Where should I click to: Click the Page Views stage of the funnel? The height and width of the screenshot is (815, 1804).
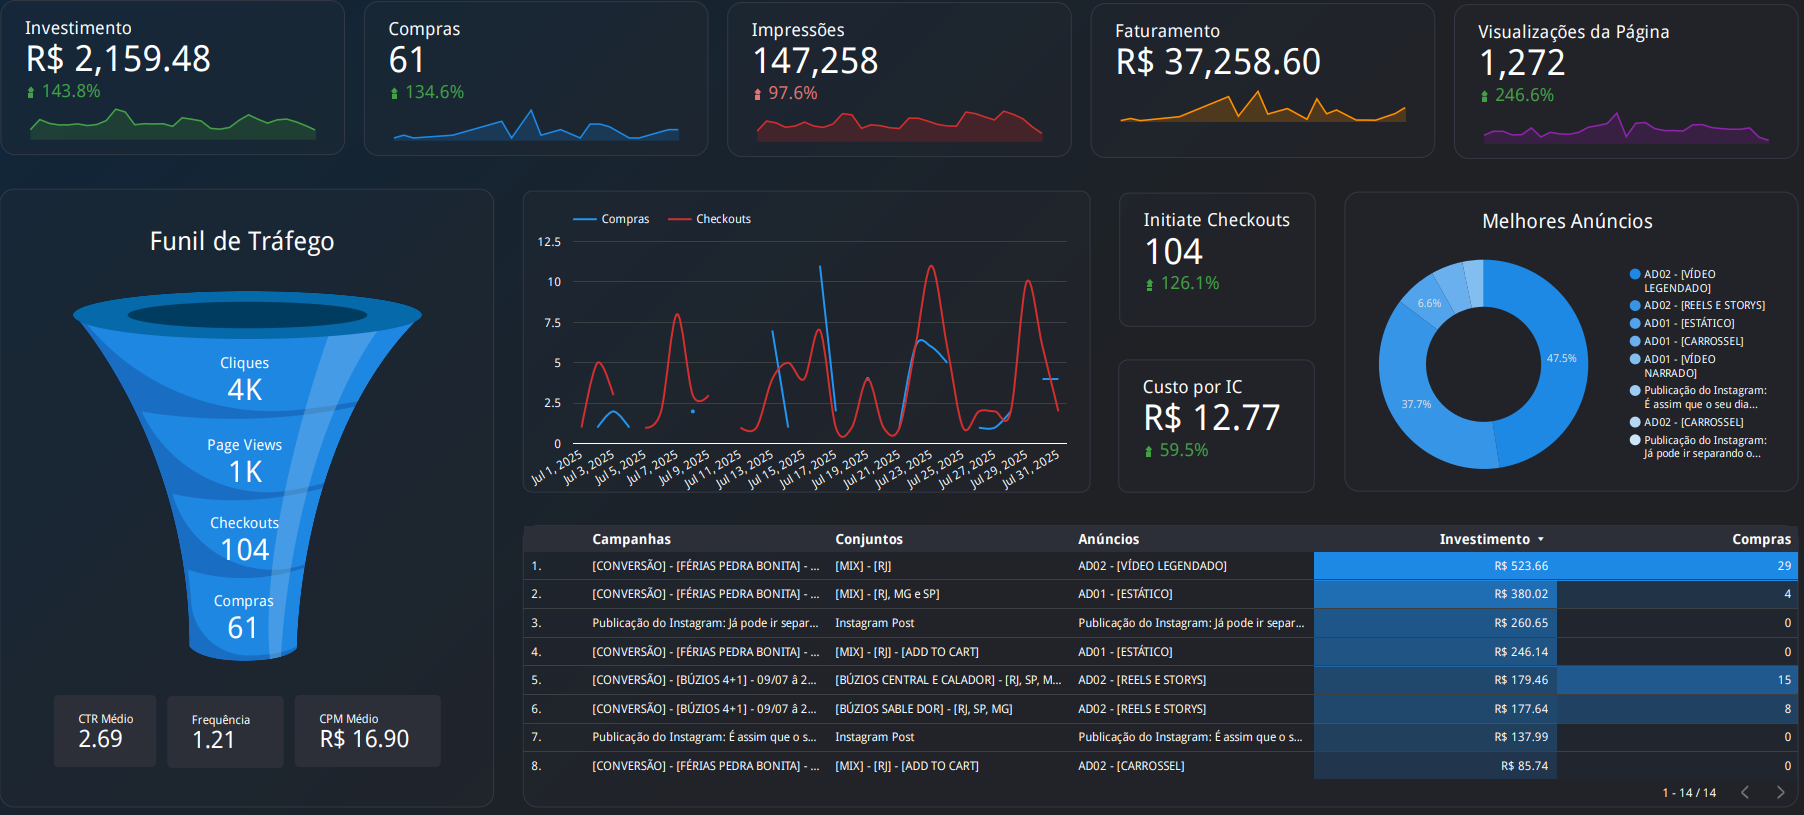coord(245,460)
